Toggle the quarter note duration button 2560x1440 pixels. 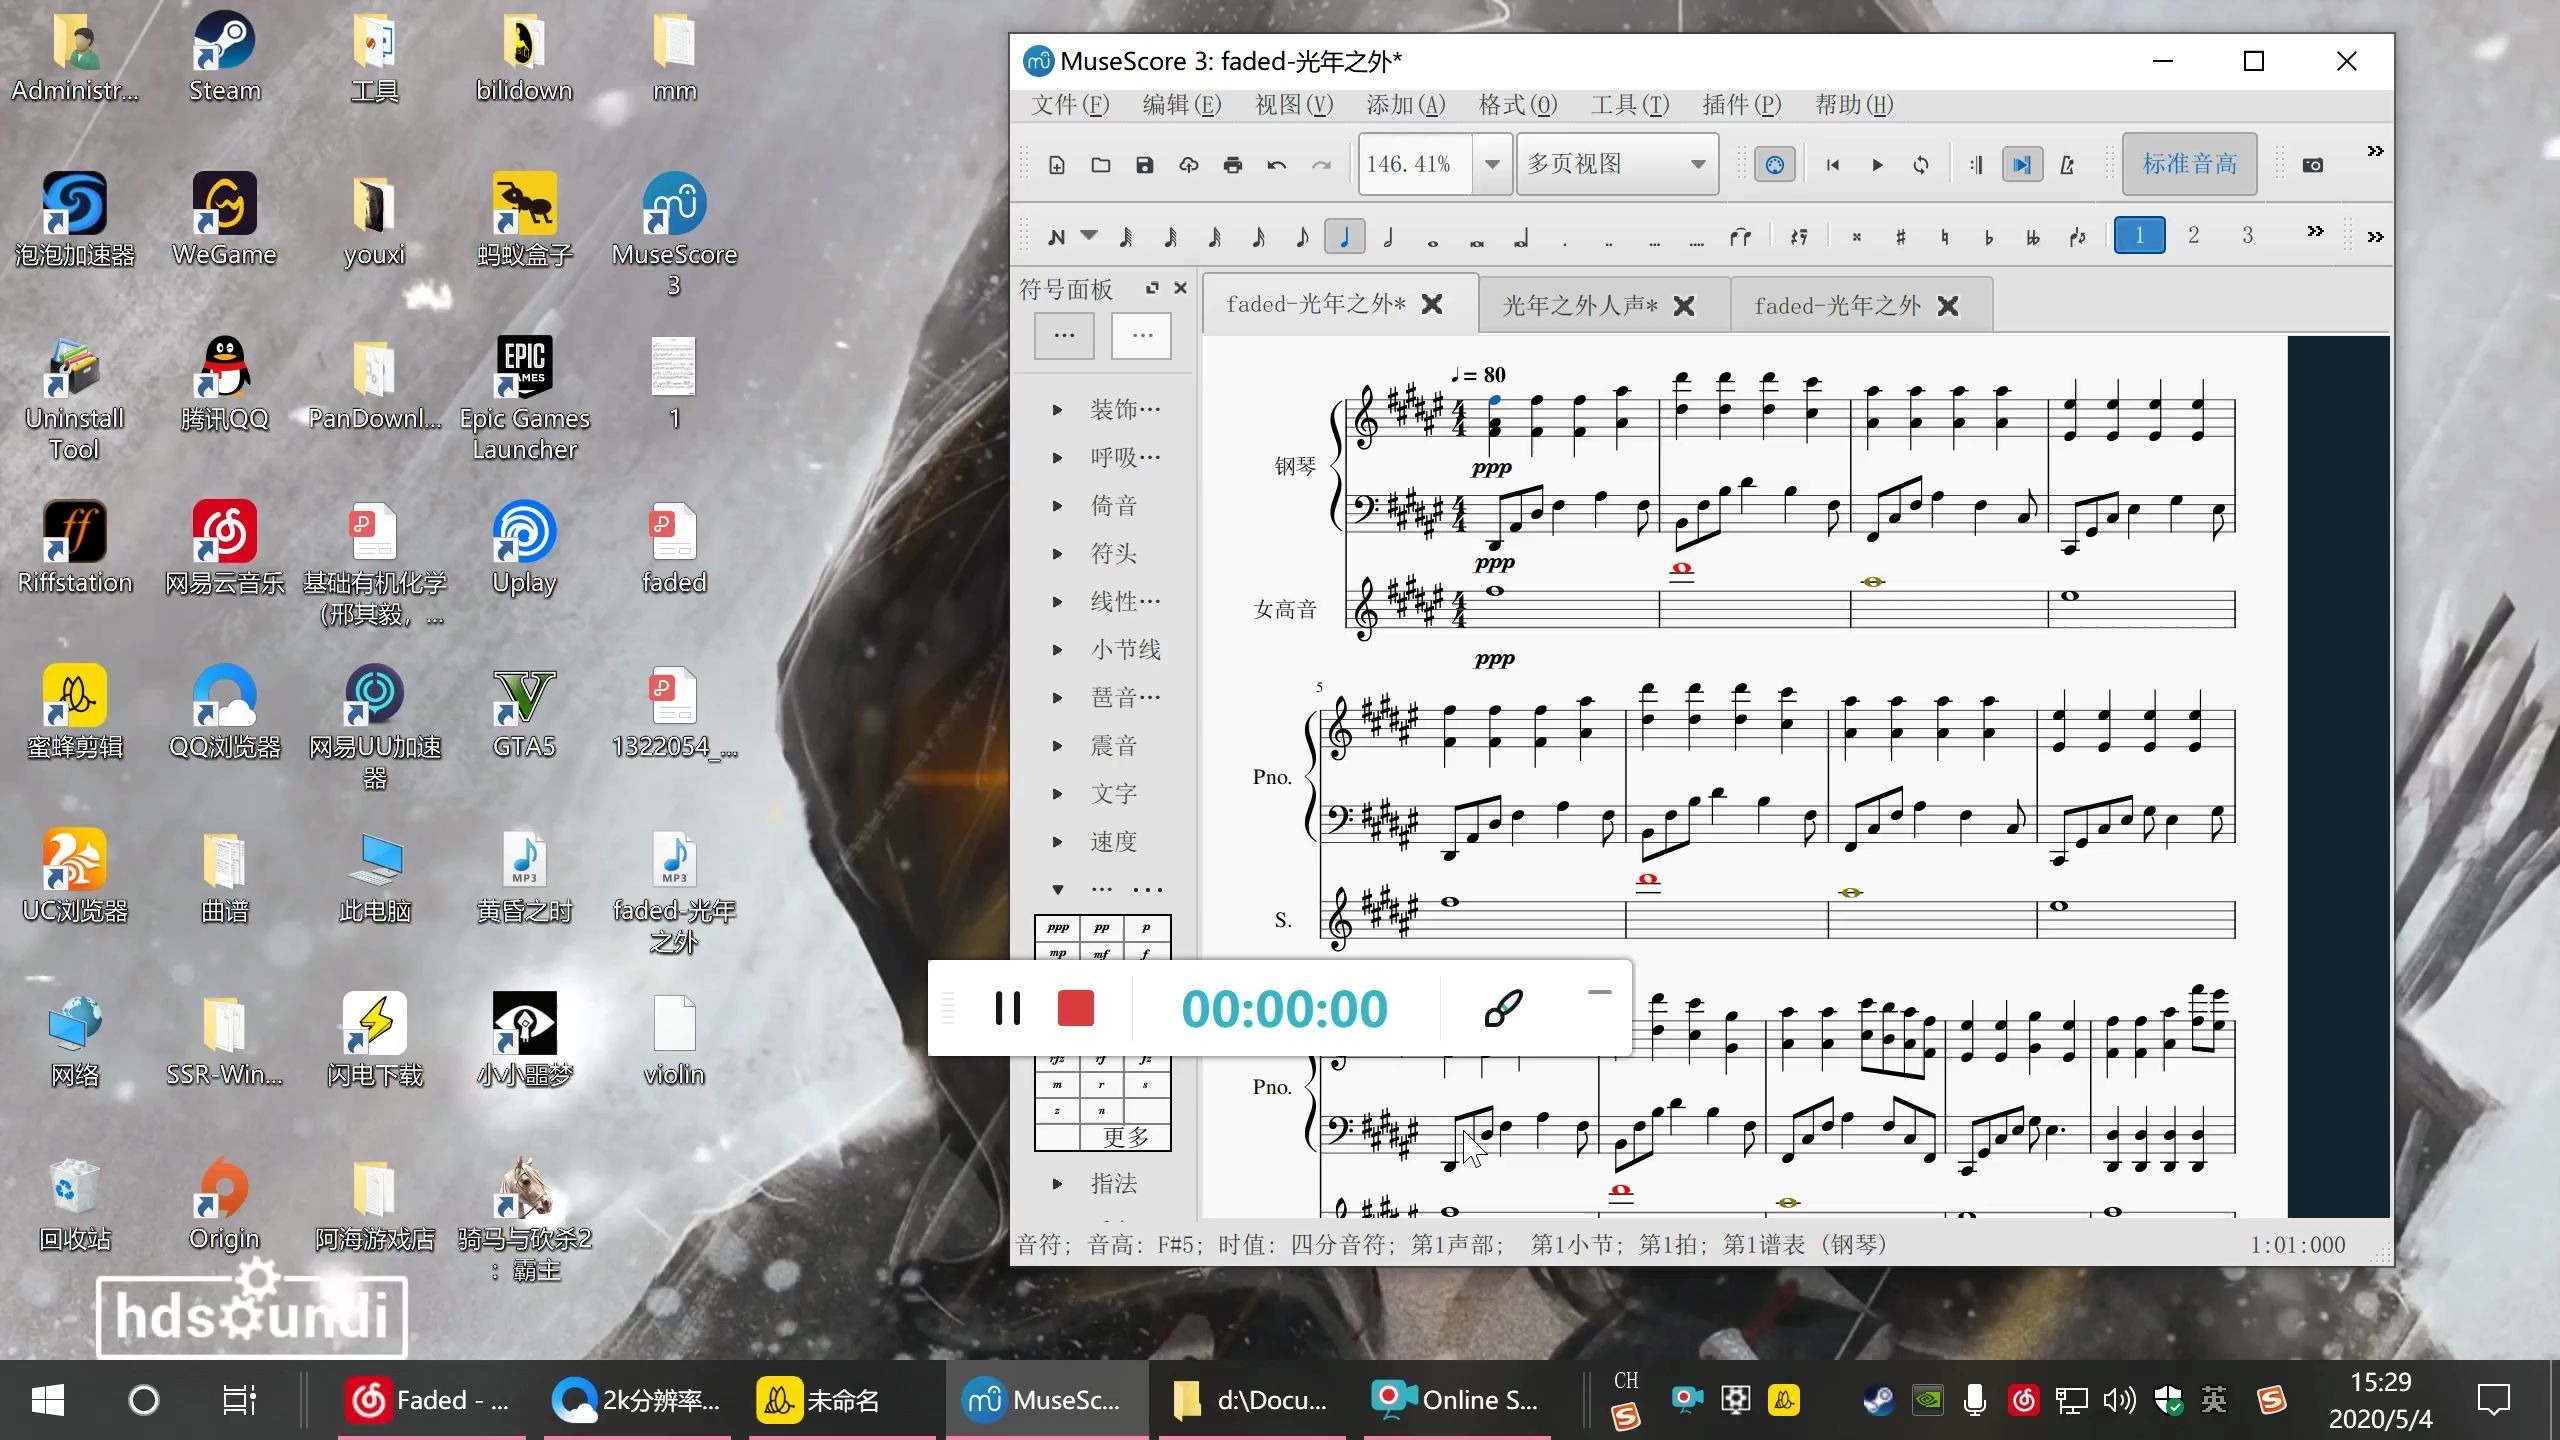click(x=1345, y=237)
